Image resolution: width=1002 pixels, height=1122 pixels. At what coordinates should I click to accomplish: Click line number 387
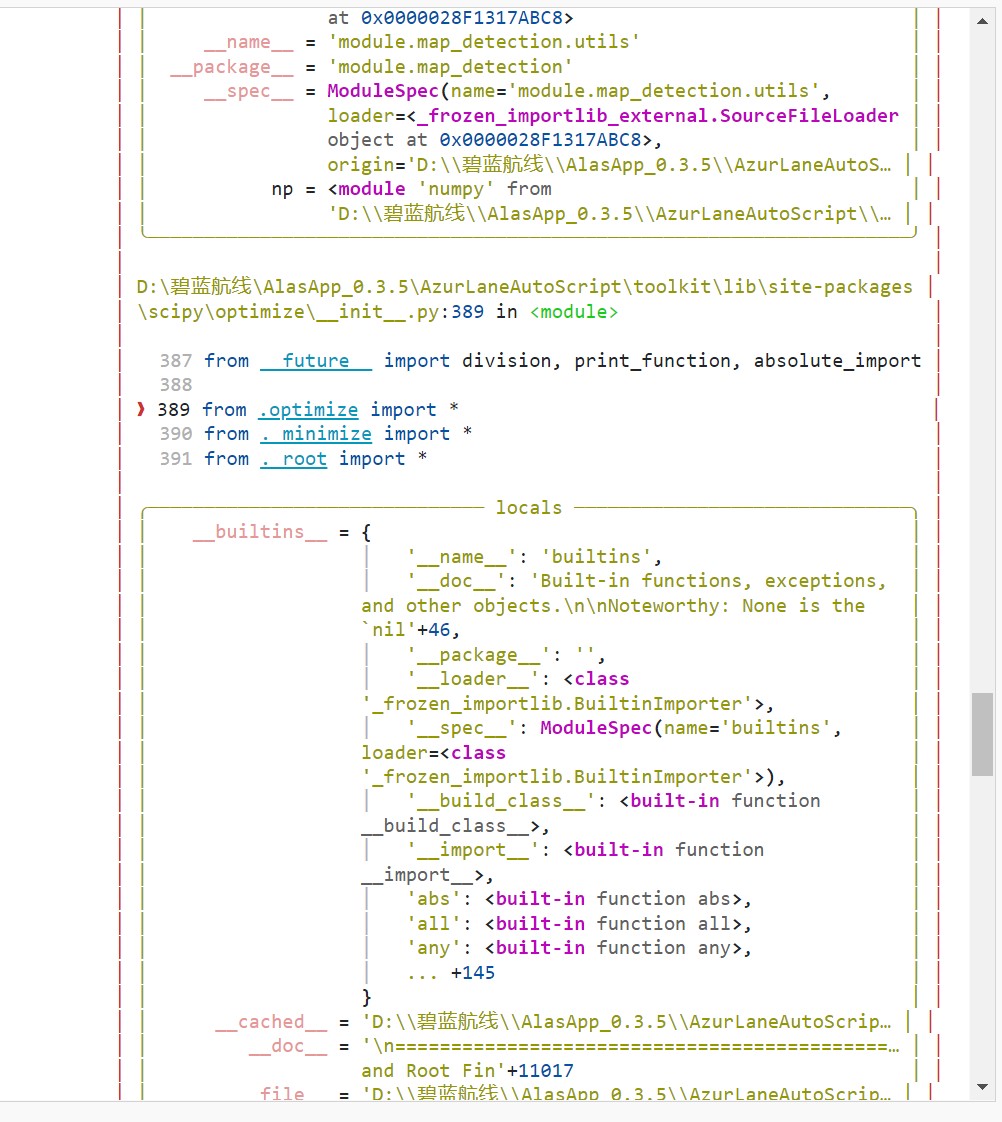[175, 361]
